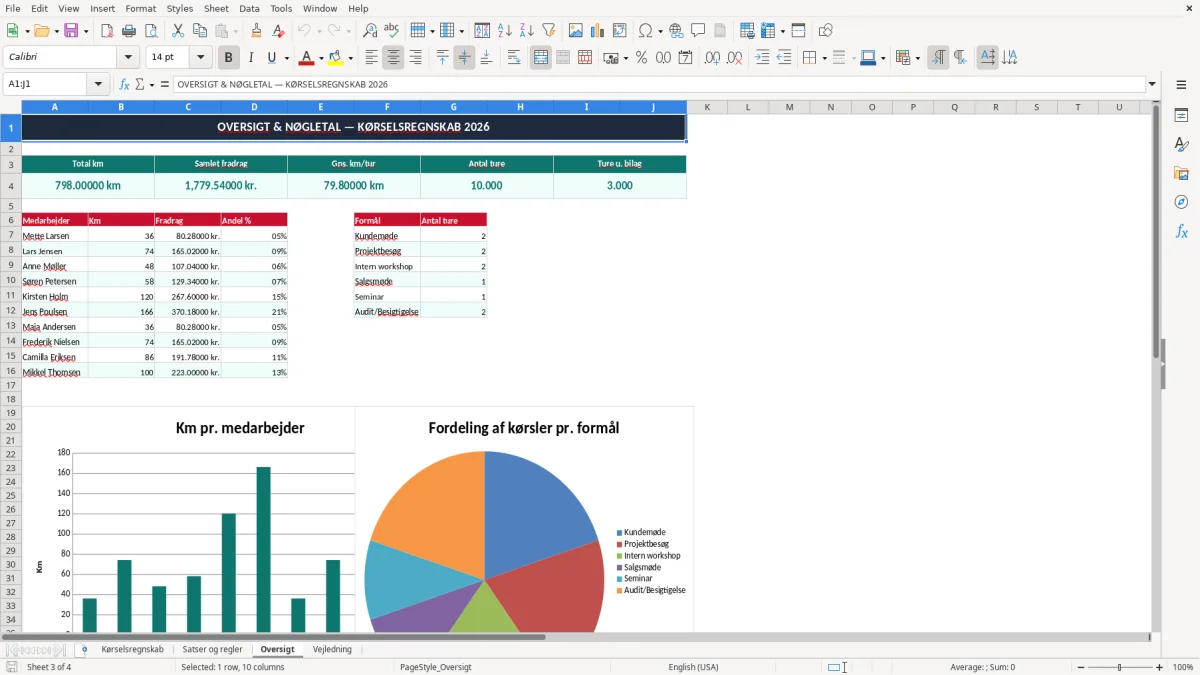Image resolution: width=1200 pixels, height=675 pixels.
Task: Switch to the Satser og regler sheet tab
Action: (212, 649)
